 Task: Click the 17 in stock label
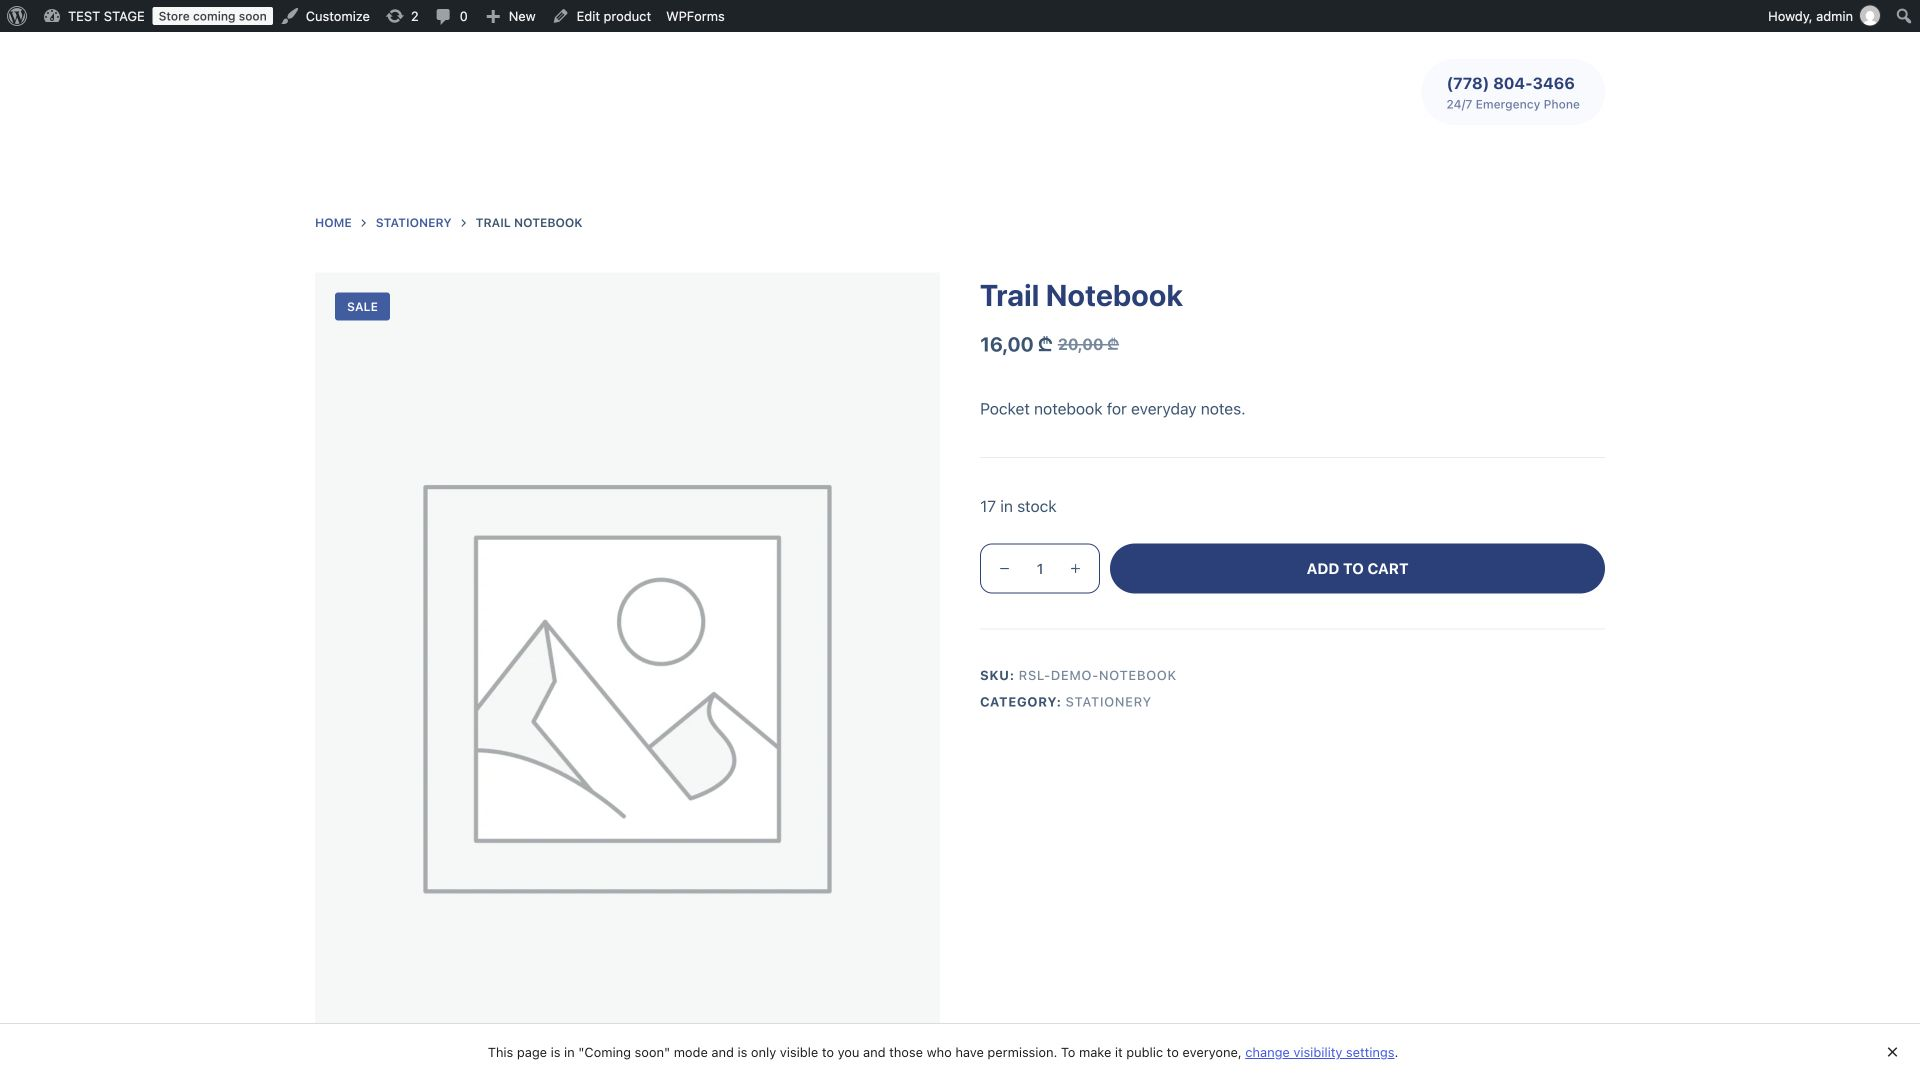1018,507
